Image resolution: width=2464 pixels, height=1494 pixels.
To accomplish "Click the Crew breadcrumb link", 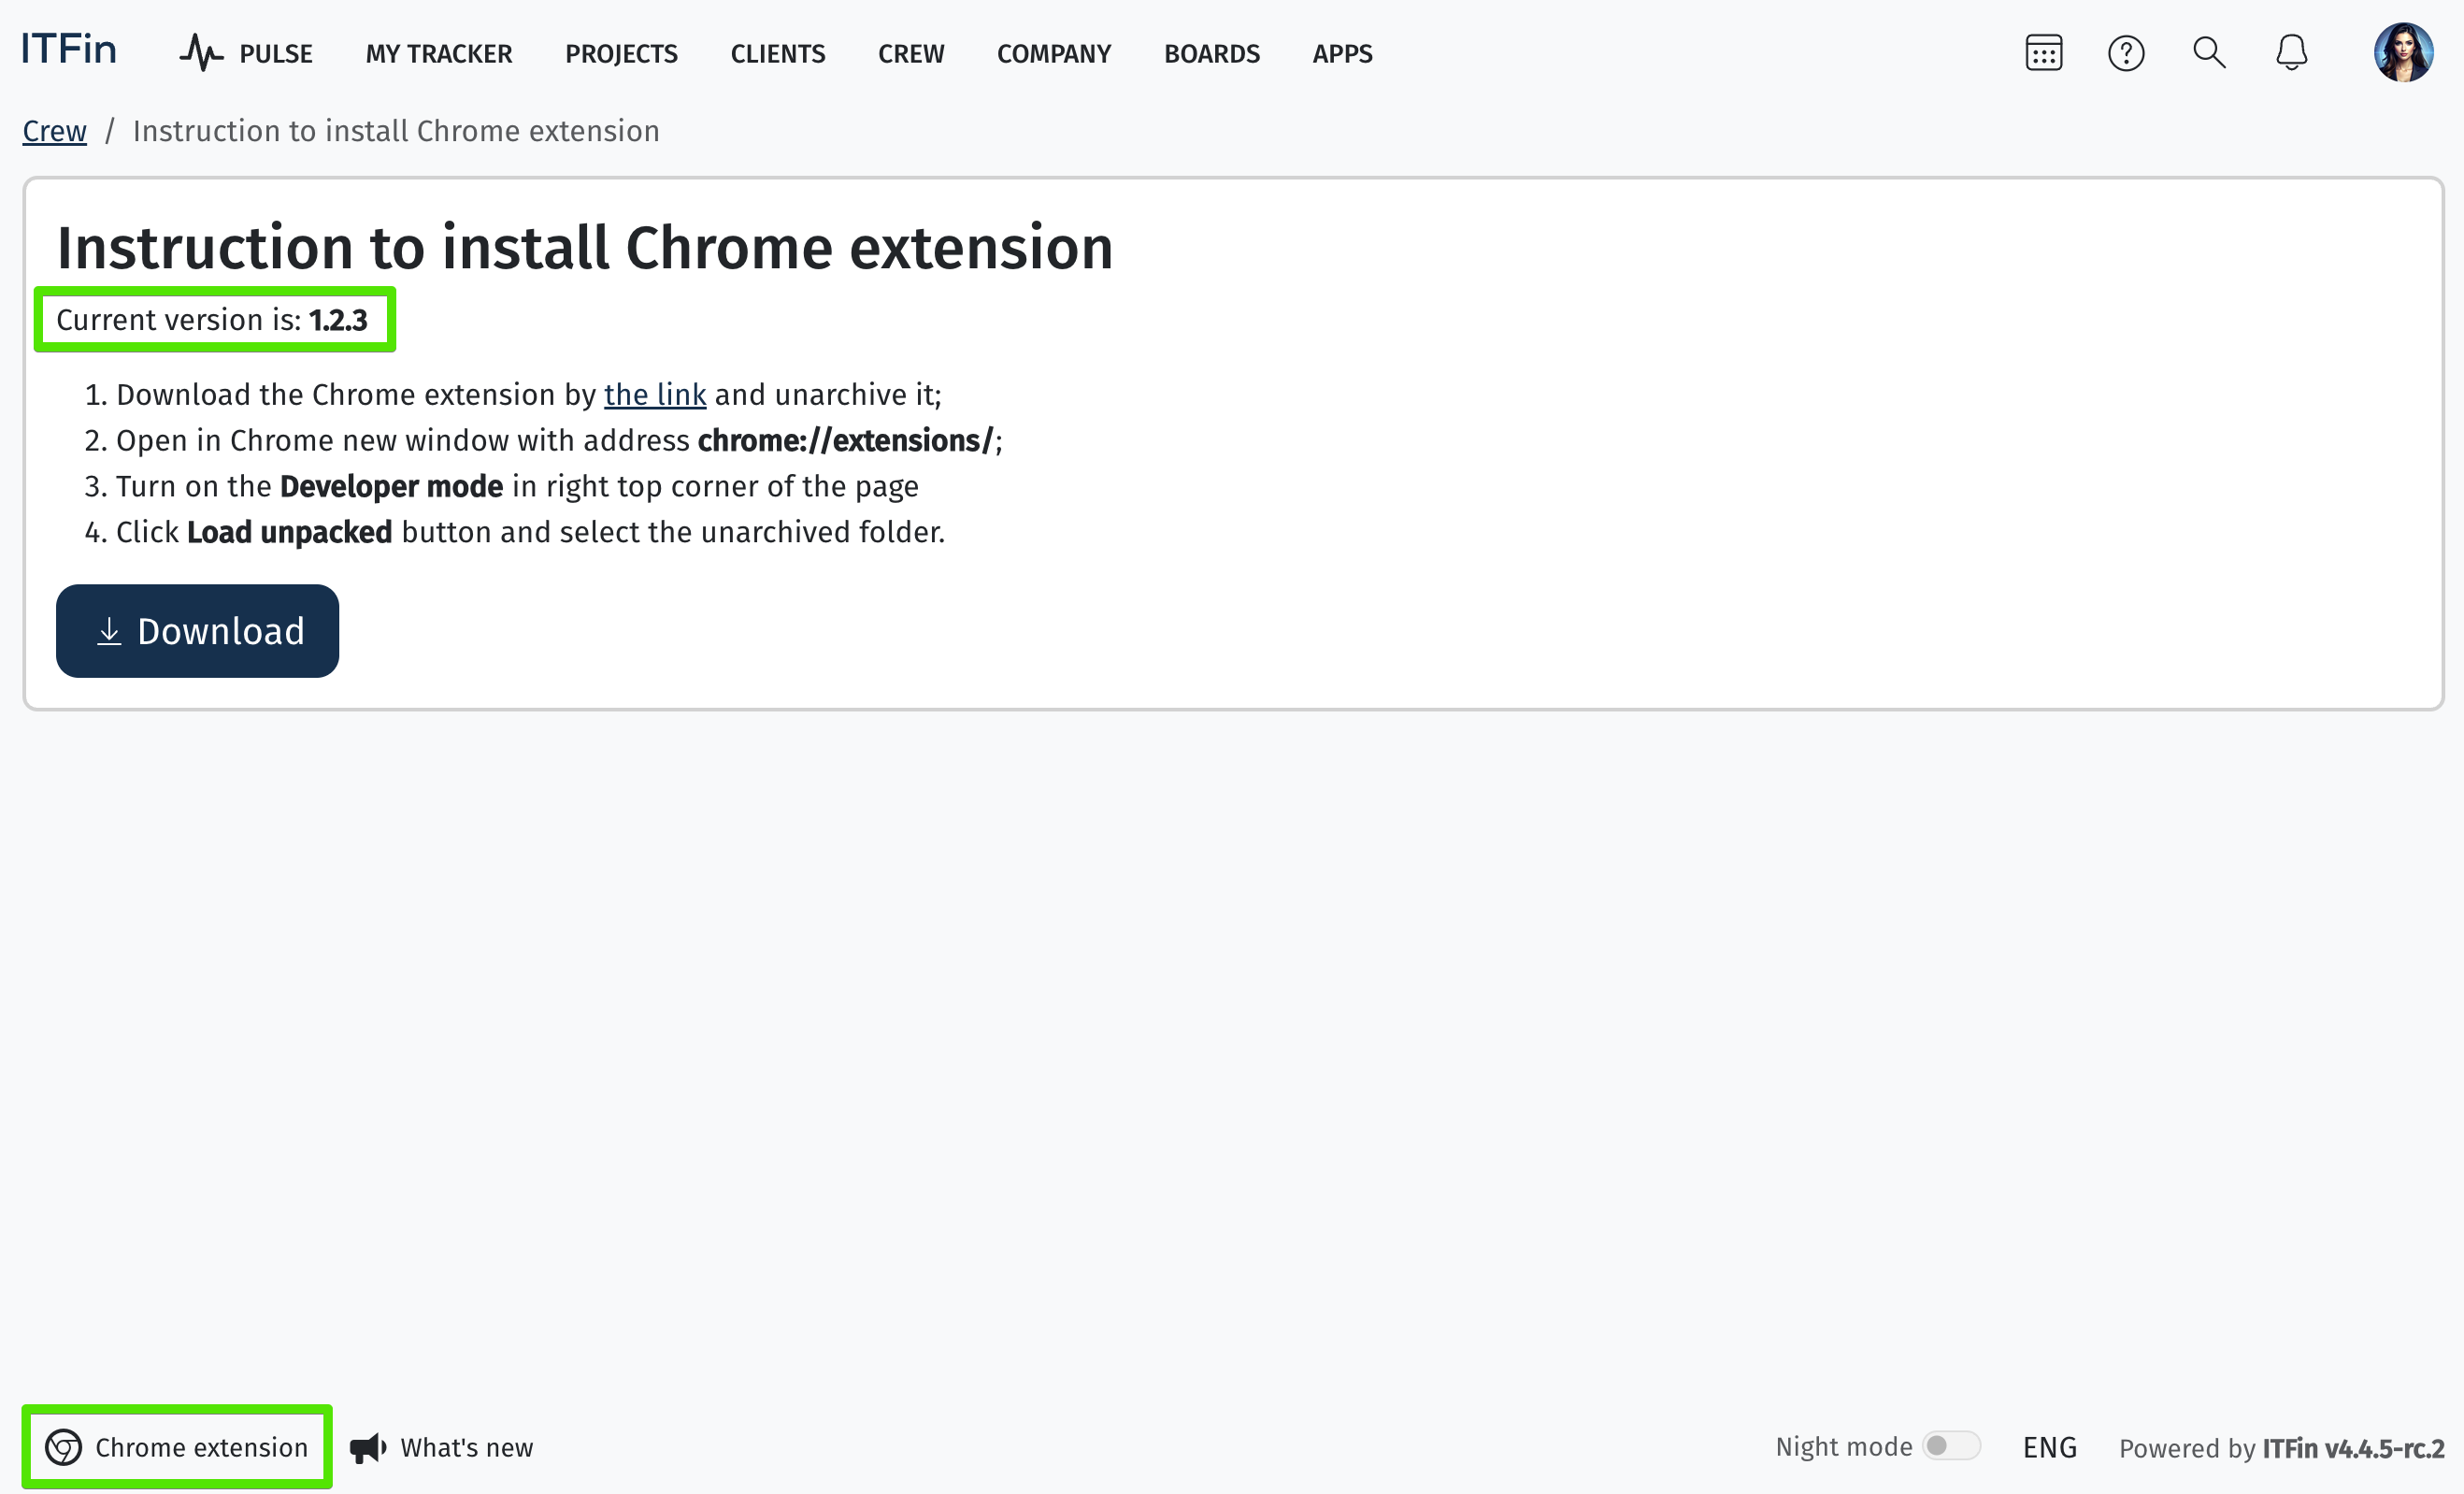I will coord(55,131).
